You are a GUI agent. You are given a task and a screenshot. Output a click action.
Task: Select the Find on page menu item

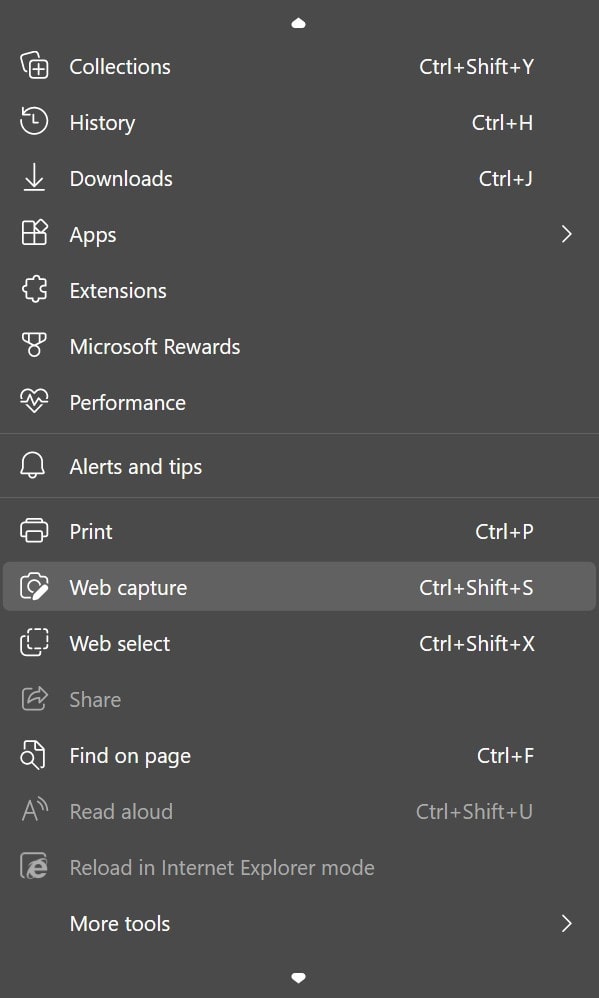click(129, 755)
